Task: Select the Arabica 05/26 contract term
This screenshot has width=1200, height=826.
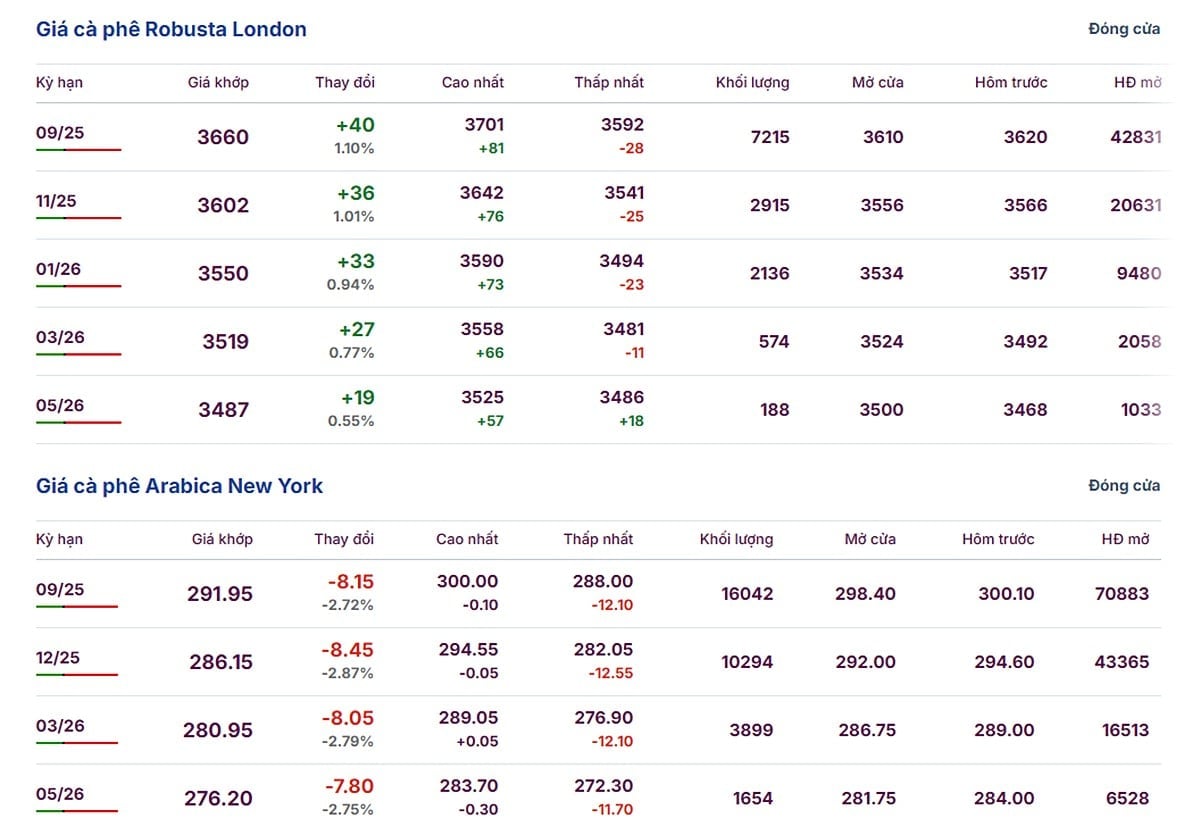Action: click(60, 793)
